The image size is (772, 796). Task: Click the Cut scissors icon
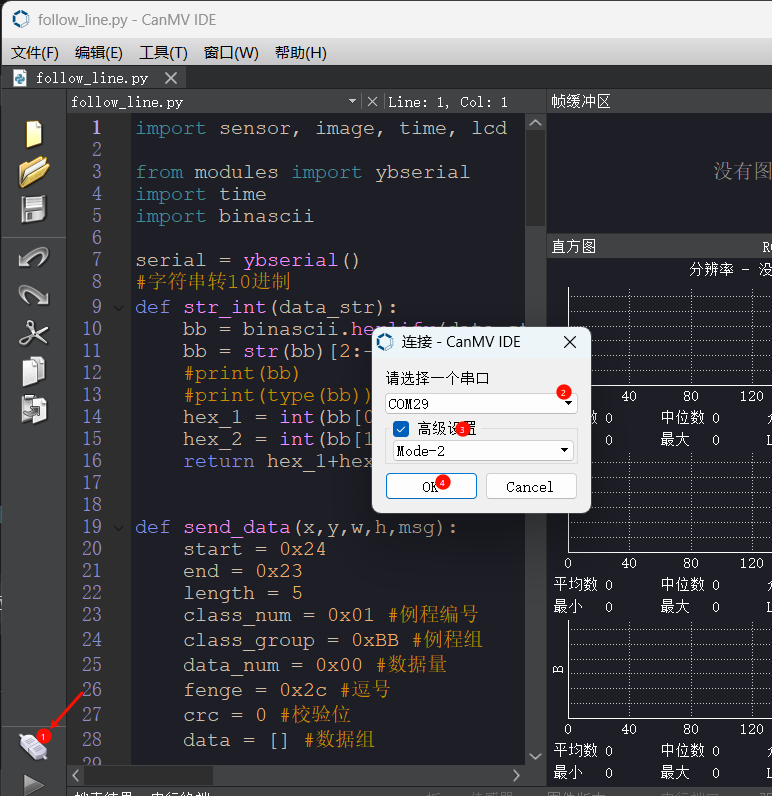coord(34,333)
